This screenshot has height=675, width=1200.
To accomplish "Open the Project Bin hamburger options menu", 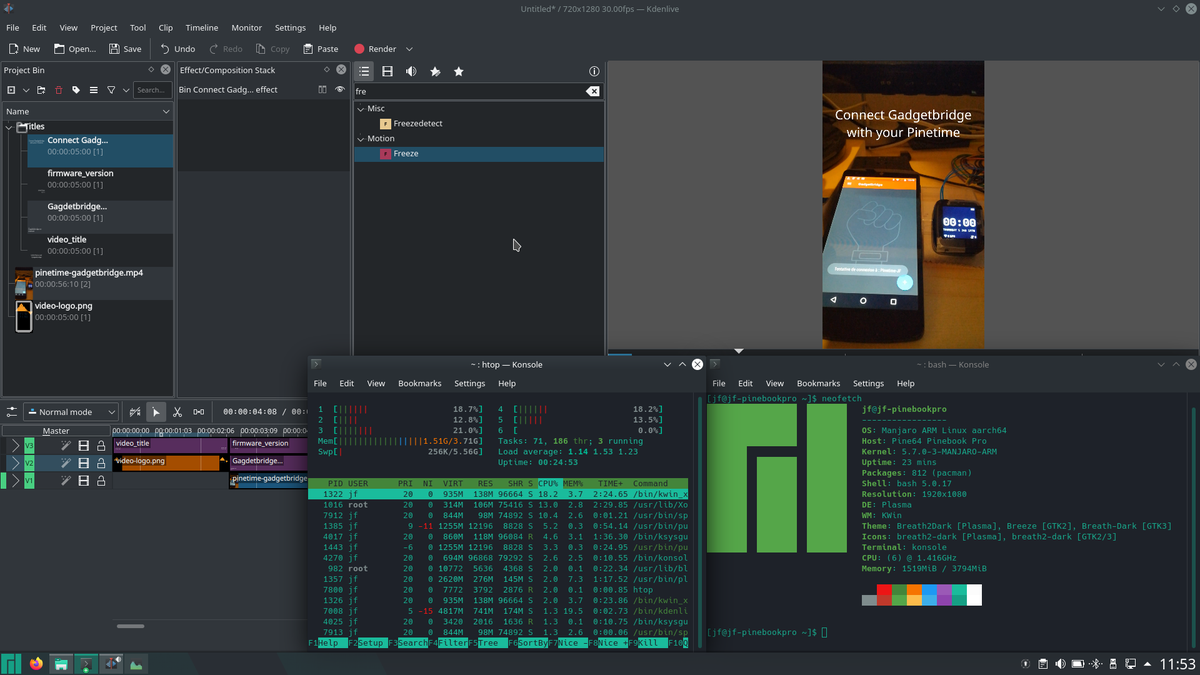I will [94, 90].
